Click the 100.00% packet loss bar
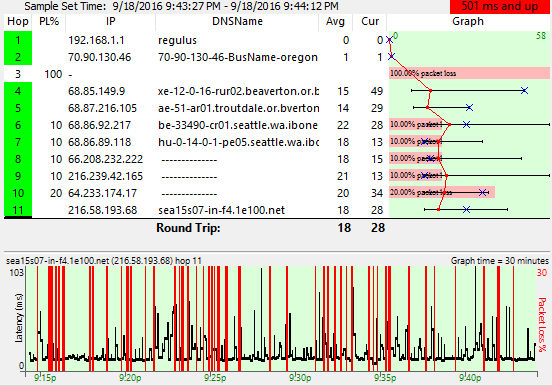 coord(469,73)
